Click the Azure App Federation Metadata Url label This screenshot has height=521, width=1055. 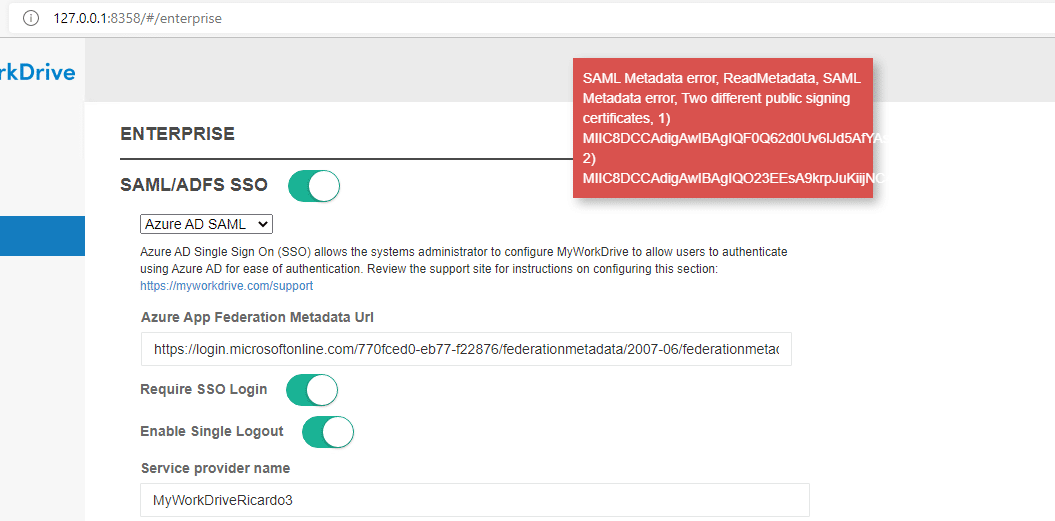pyautogui.click(x=257, y=318)
